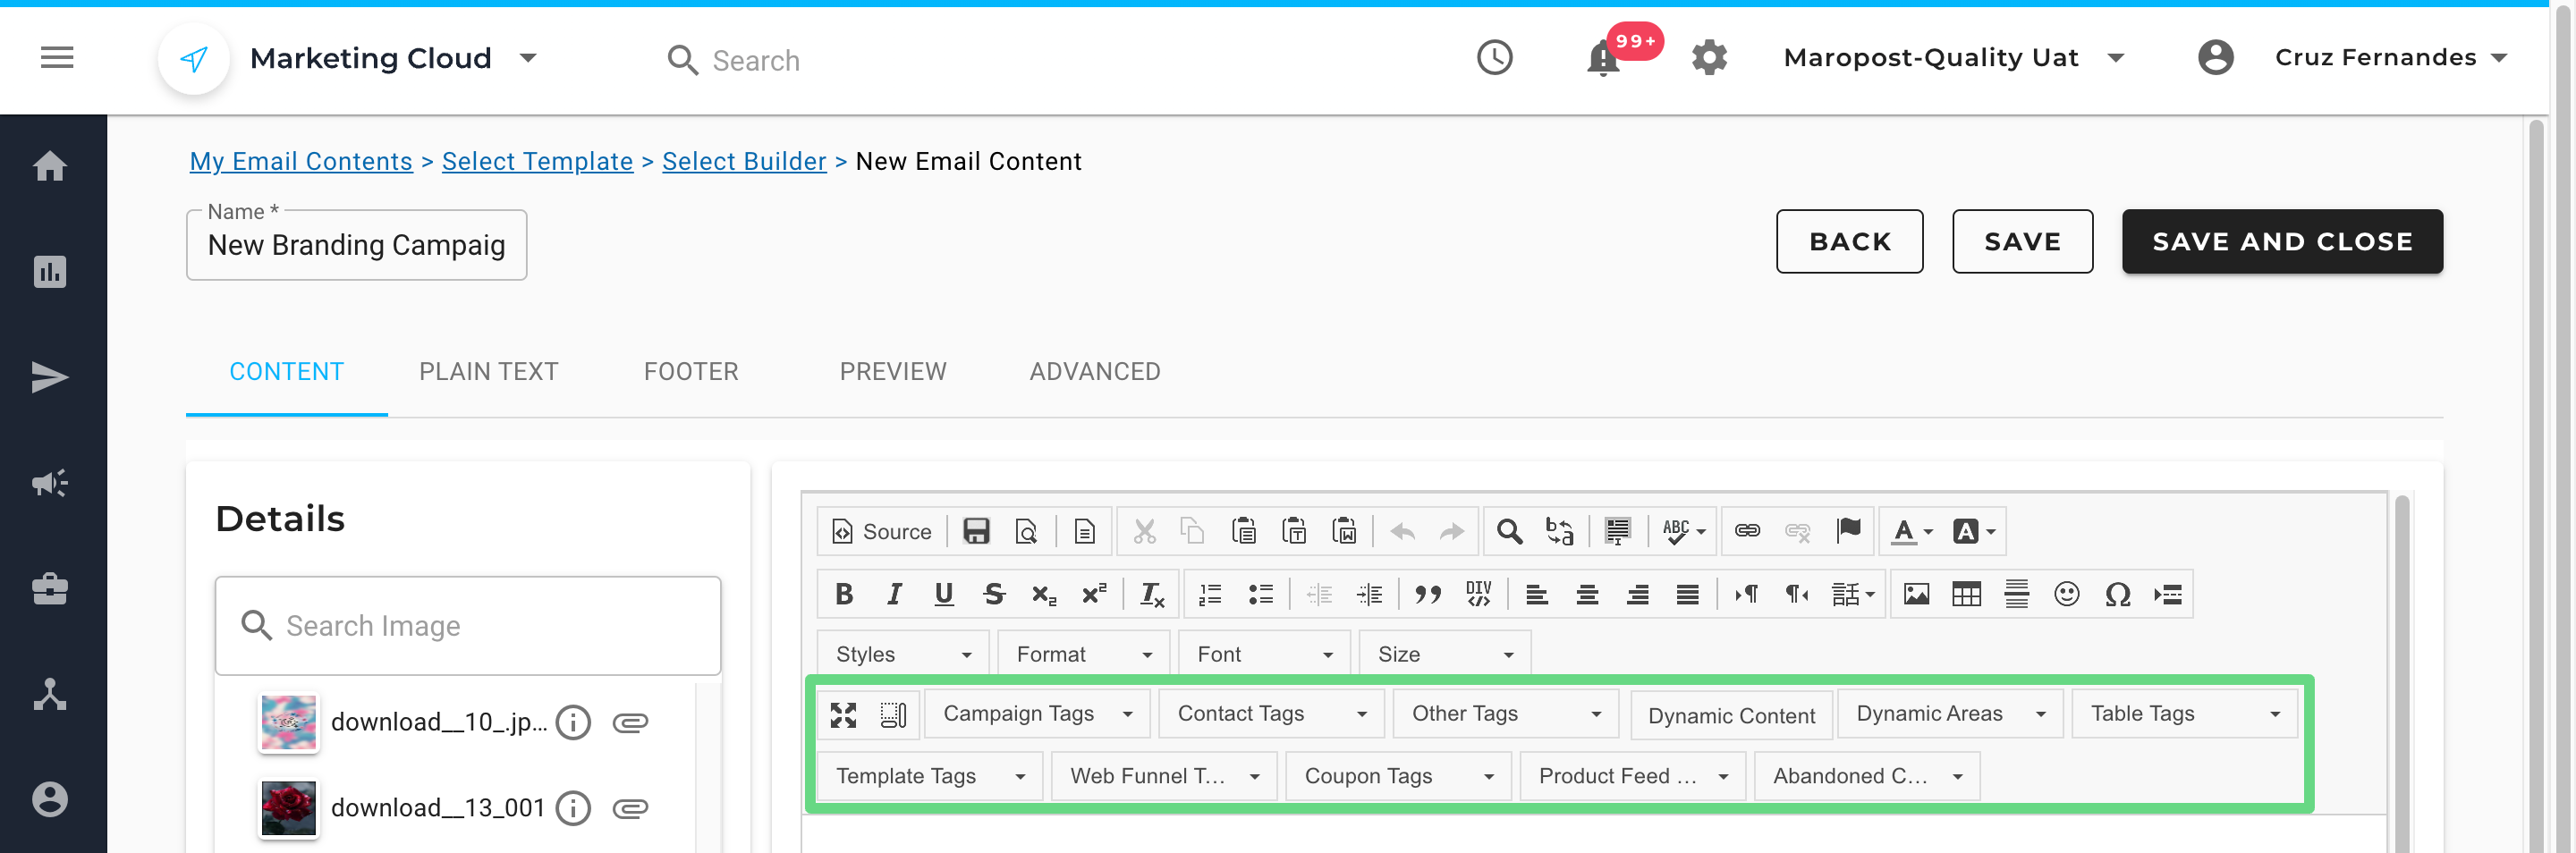This screenshot has height=853, width=2576.
Task: Click the link icon beside download__13_001
Action: point(630,808)
